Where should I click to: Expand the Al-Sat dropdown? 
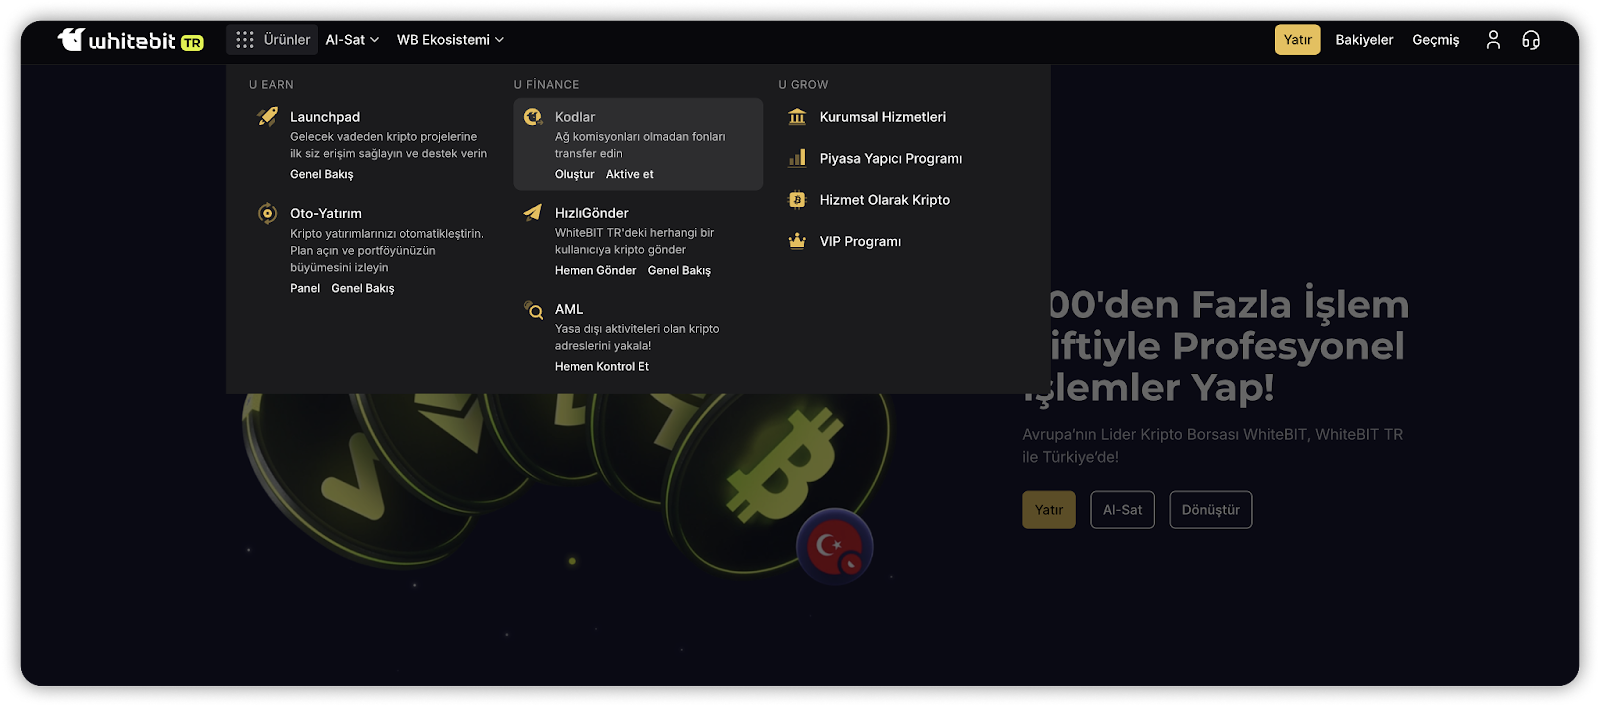point(352,40)
